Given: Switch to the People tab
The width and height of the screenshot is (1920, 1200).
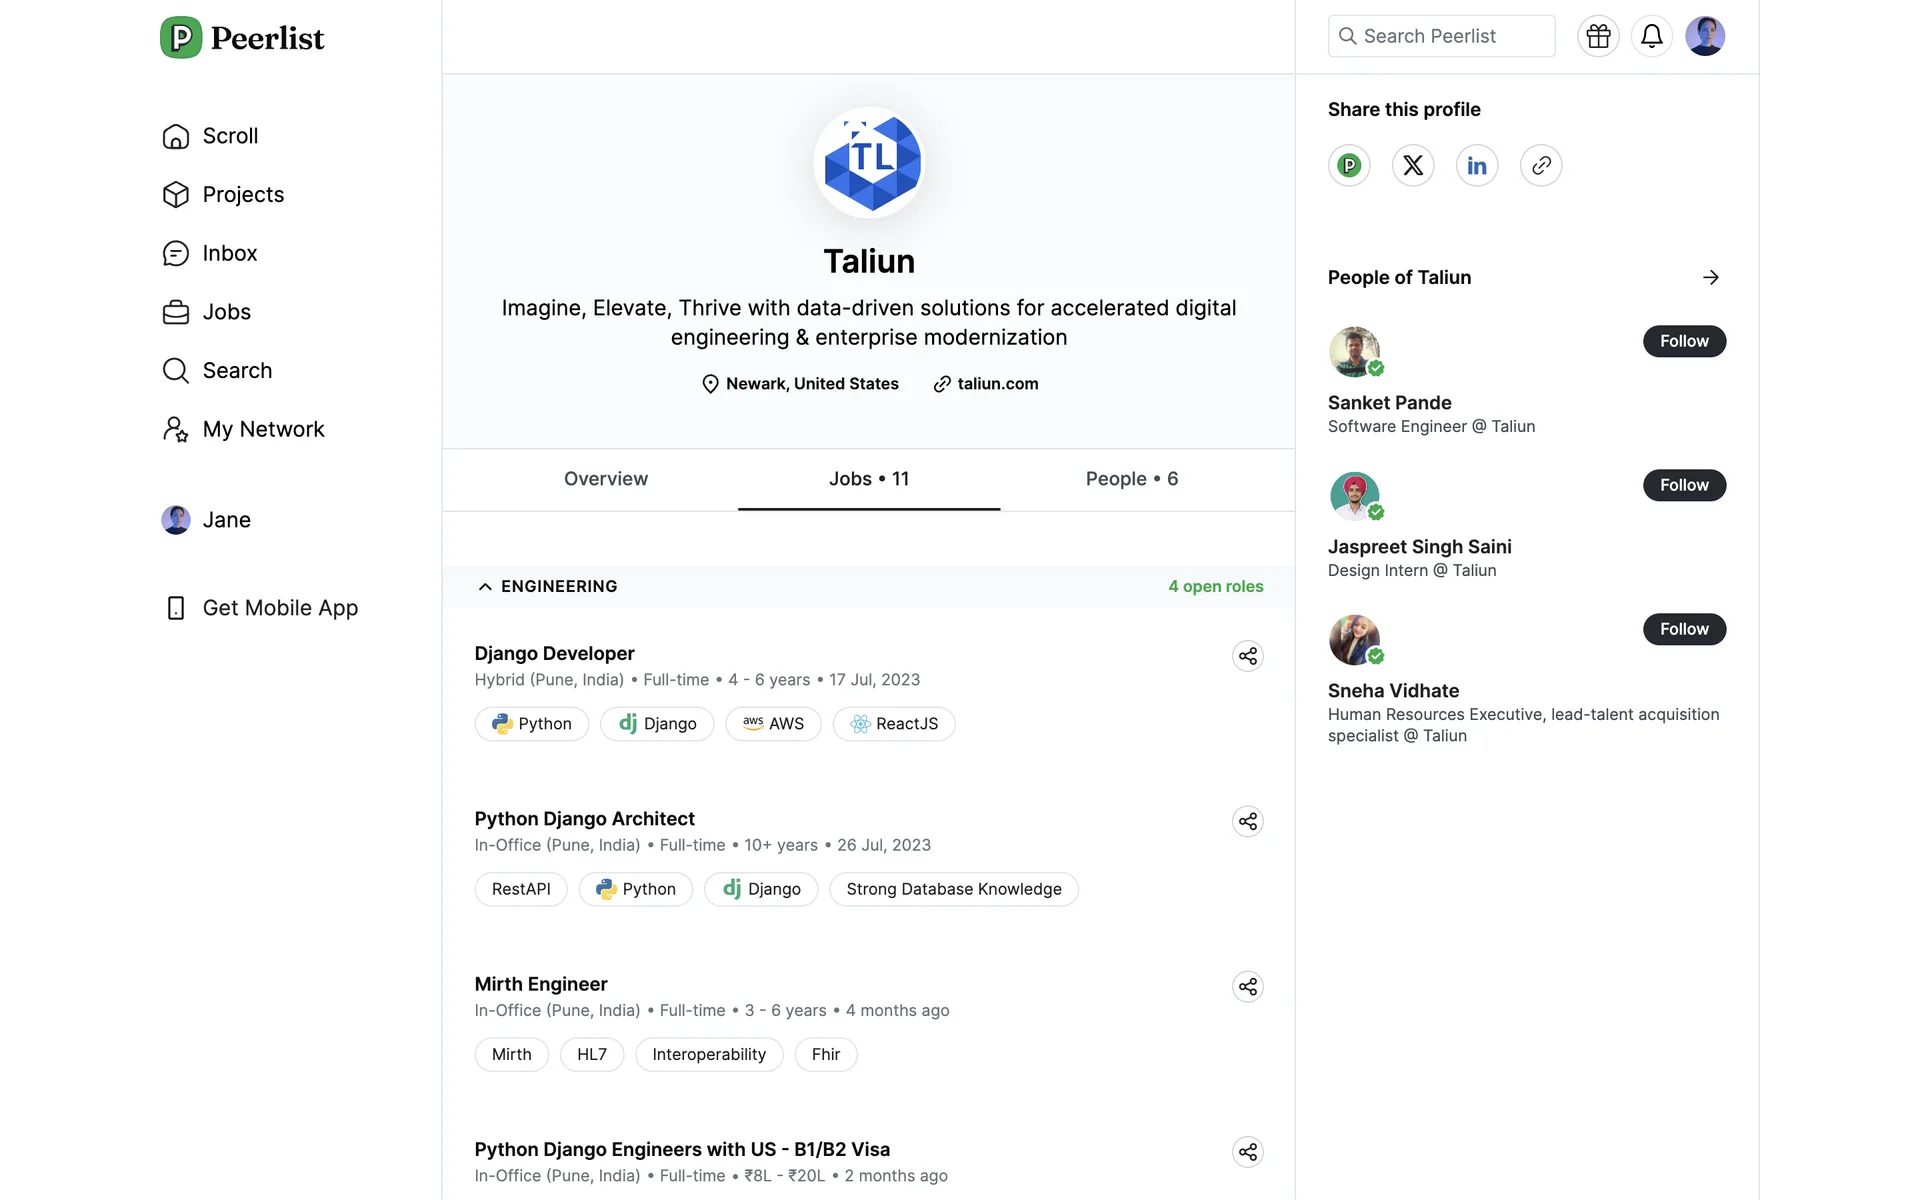Looking at the screenshot, I should click(x=1131, y=479).
